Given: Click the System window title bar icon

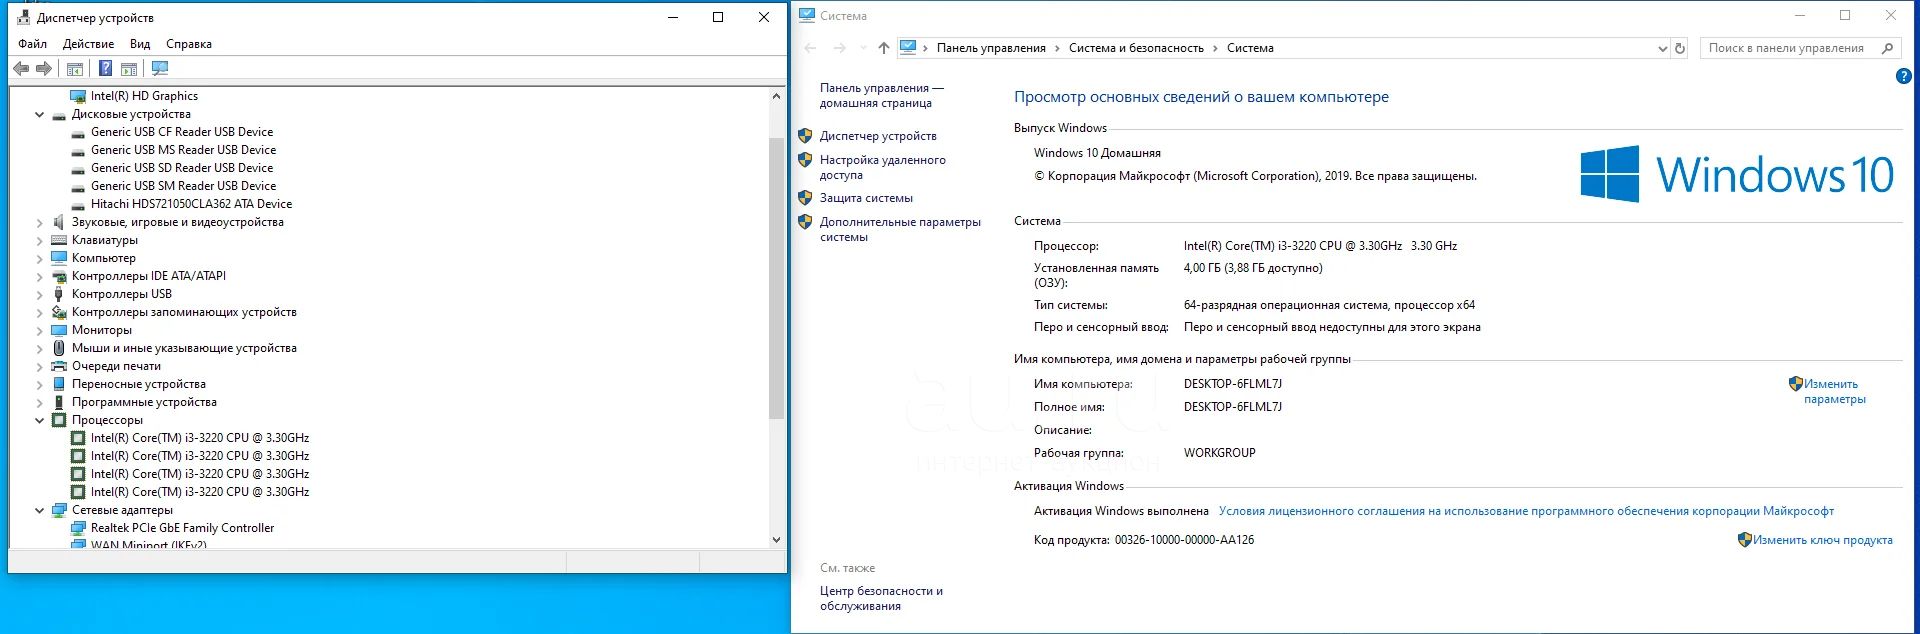Looking at the screenshot, I should point(807,16).
